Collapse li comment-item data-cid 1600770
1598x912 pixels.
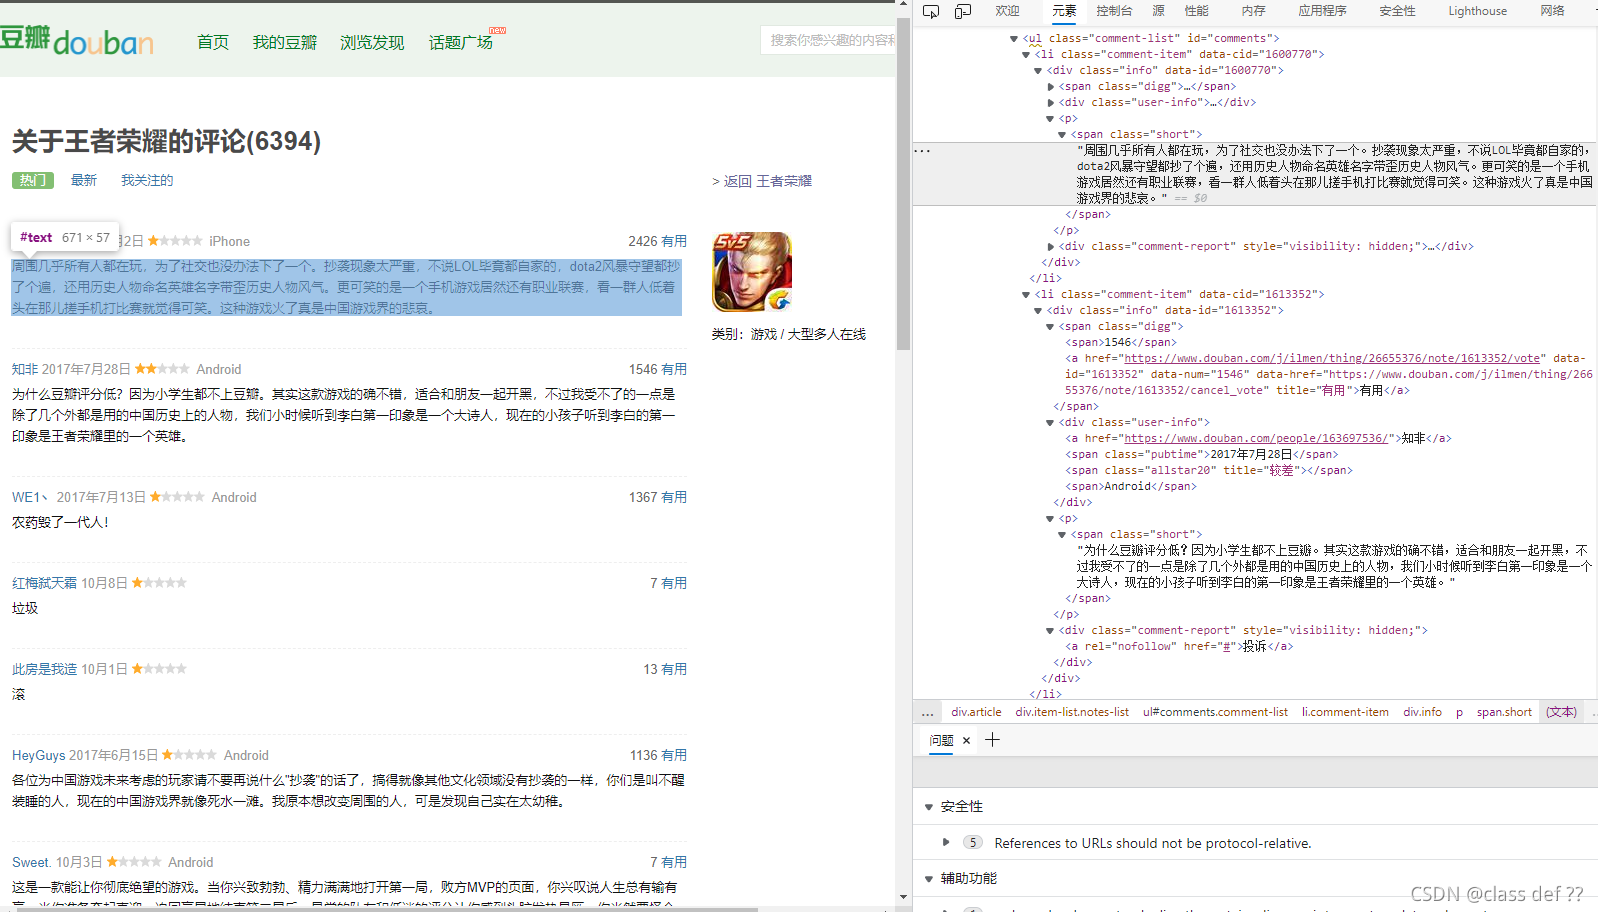click(1026, 55)
